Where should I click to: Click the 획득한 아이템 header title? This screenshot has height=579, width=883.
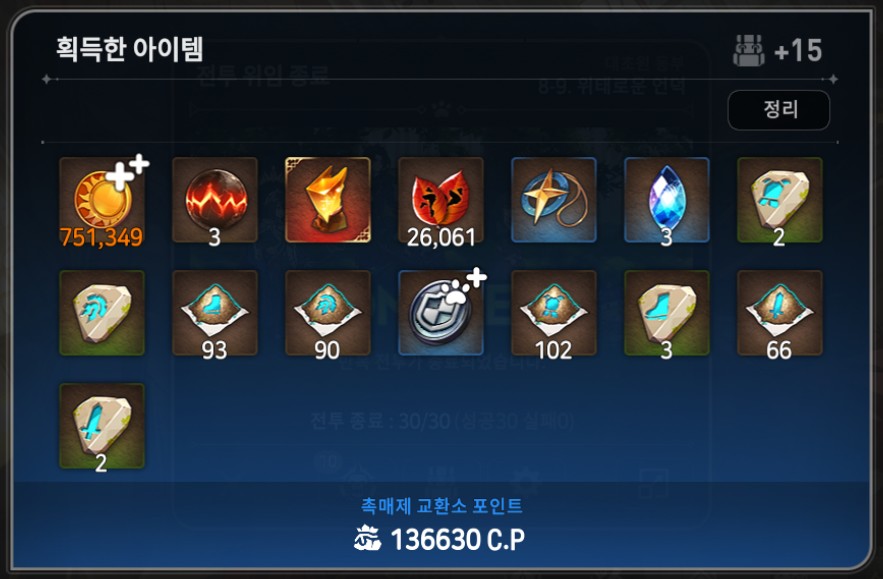pos(130,49)
